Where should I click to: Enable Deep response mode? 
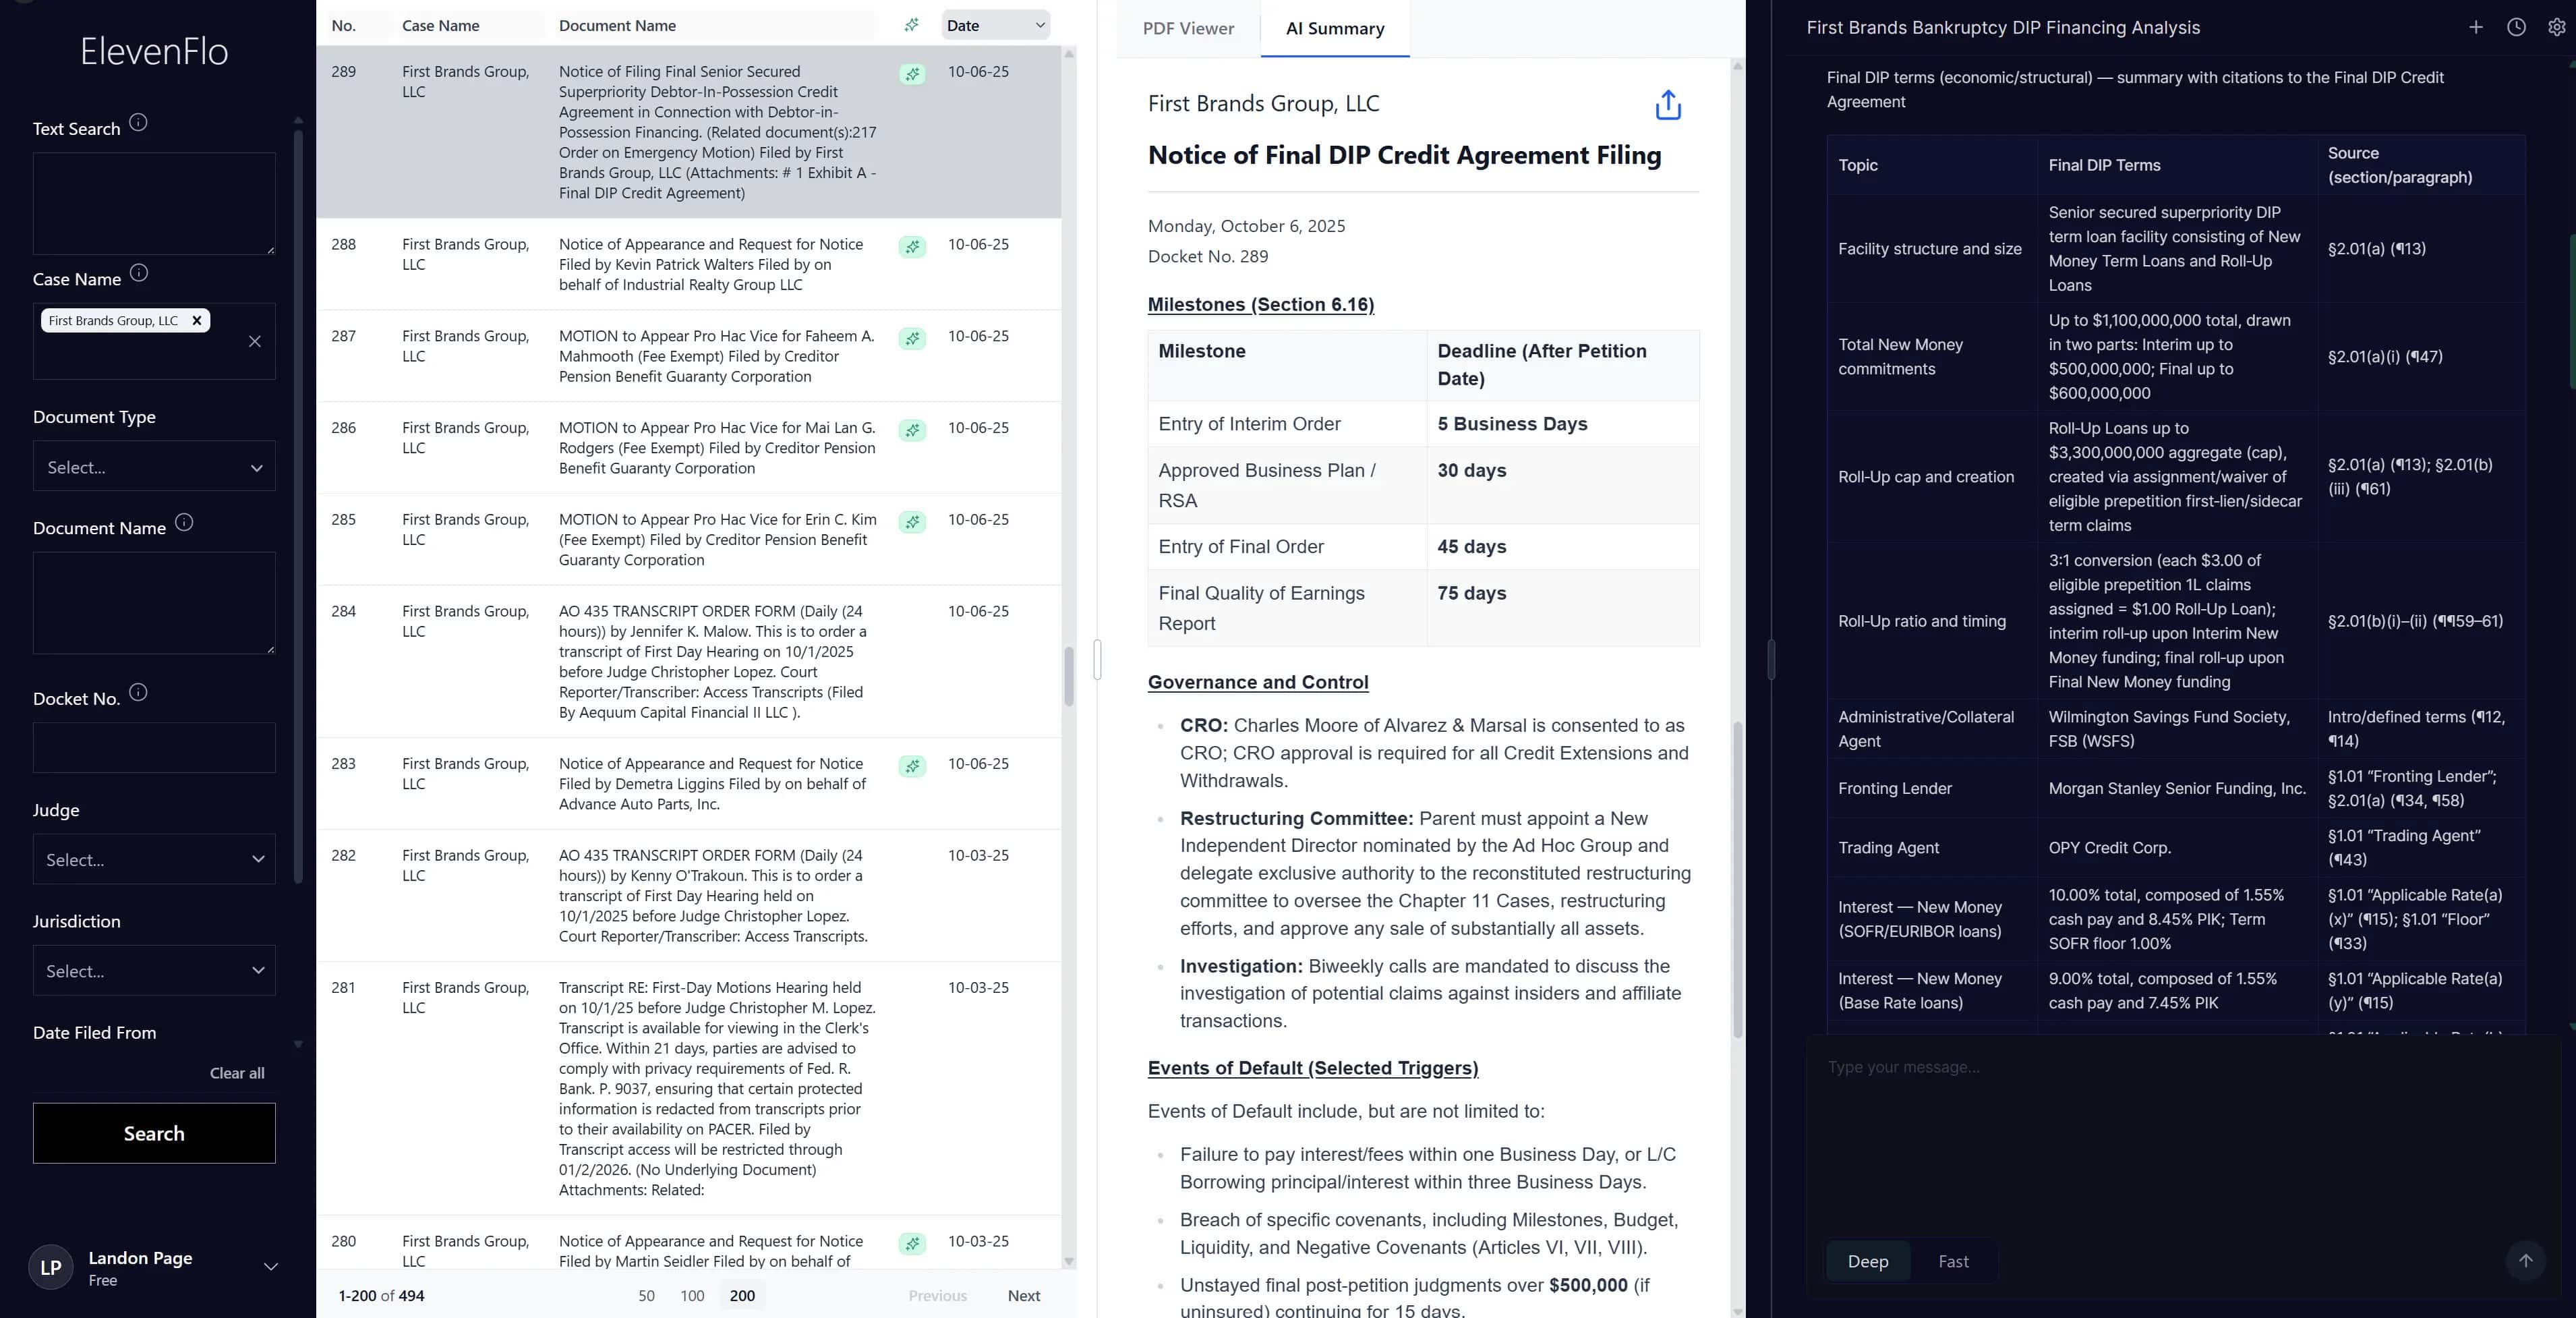pos(1867,1261)
